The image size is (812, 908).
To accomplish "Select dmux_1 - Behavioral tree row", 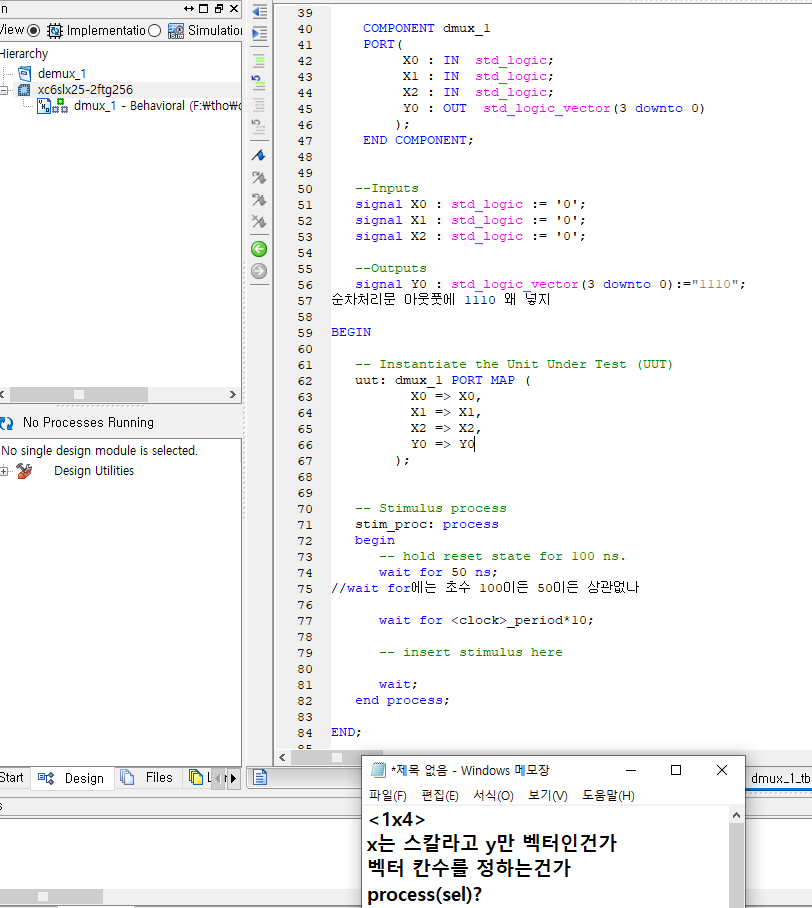I will pyautogui.click(x=158, y=105).
